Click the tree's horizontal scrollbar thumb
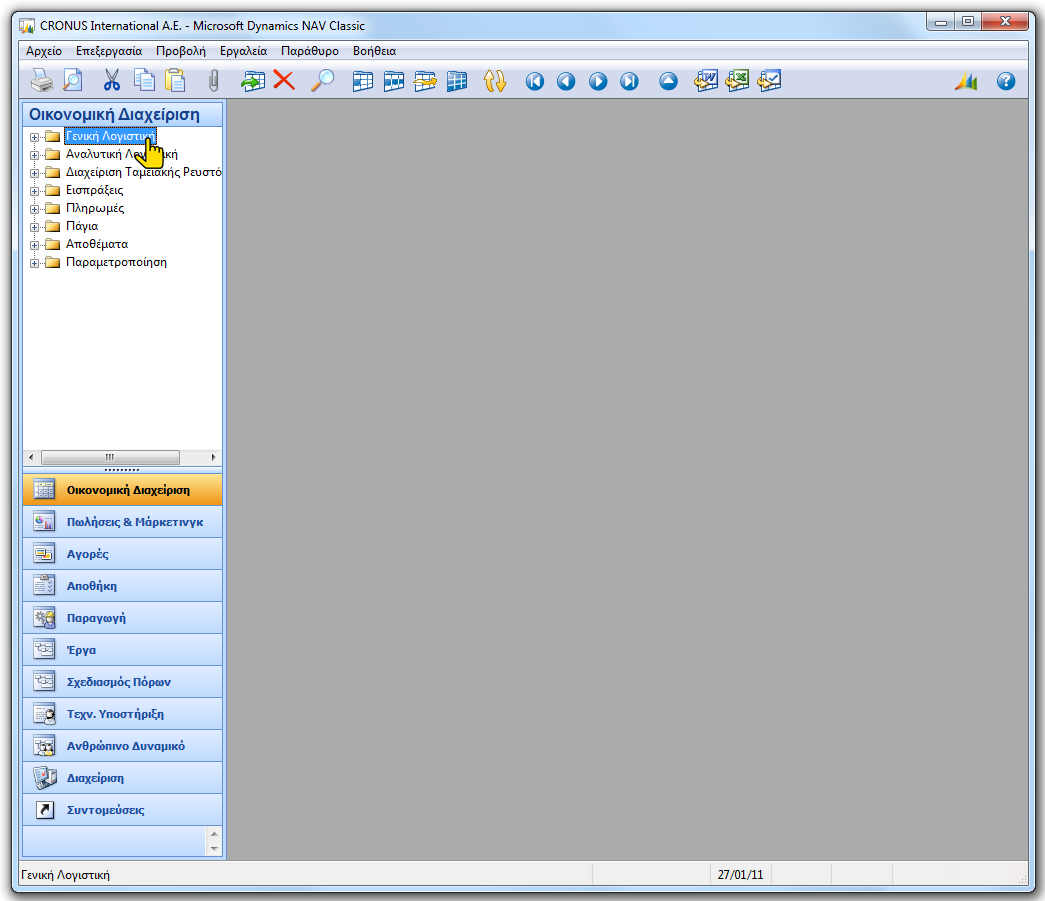Viewport: 1045px width, 901px height. pos(110,457)
